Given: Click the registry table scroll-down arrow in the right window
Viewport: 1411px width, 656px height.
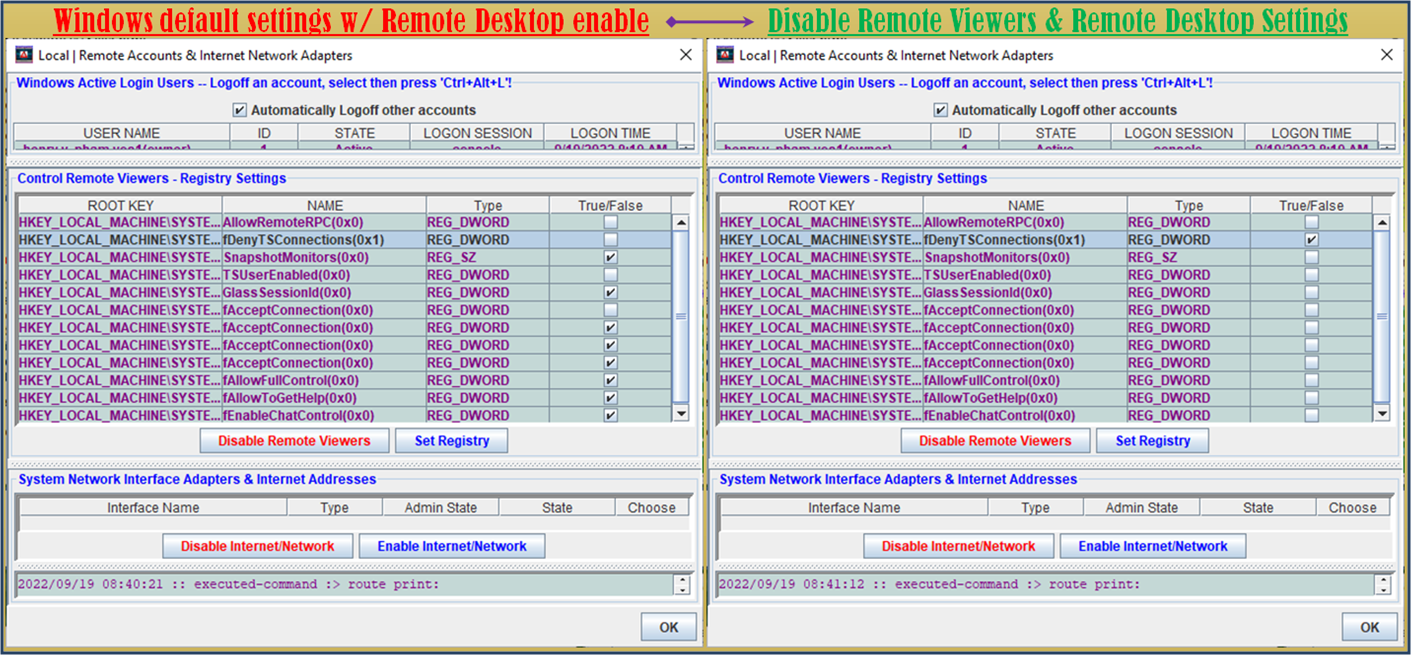Looking at the screenshot, I should [1382, 414].
